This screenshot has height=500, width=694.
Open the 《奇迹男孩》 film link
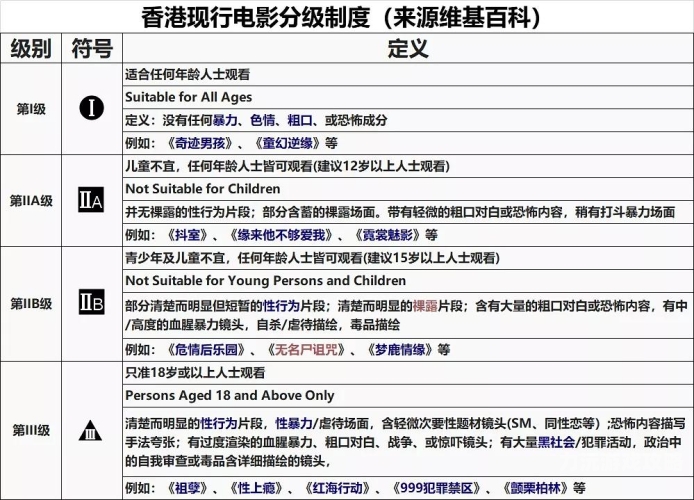tap(200, 143)
